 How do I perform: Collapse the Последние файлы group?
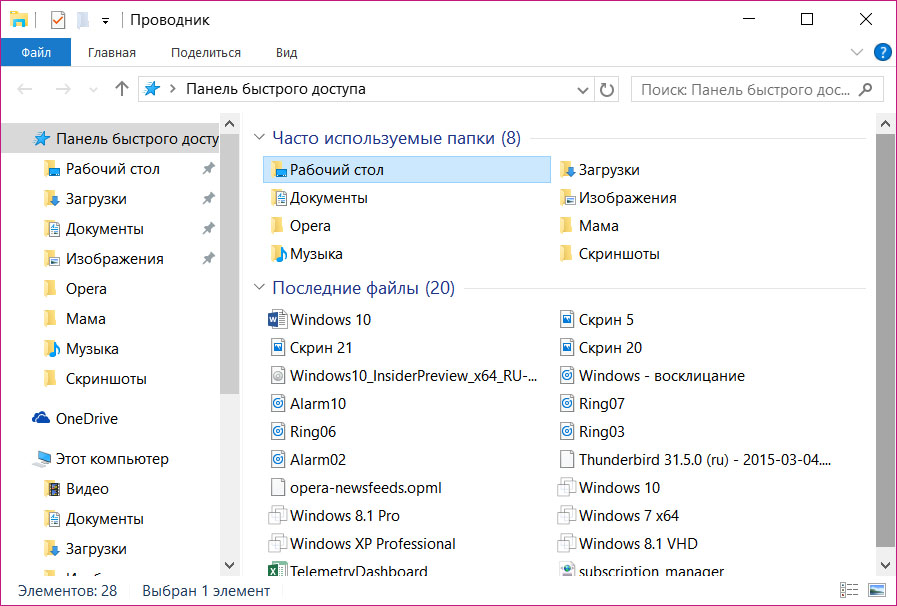coord(260,289)
